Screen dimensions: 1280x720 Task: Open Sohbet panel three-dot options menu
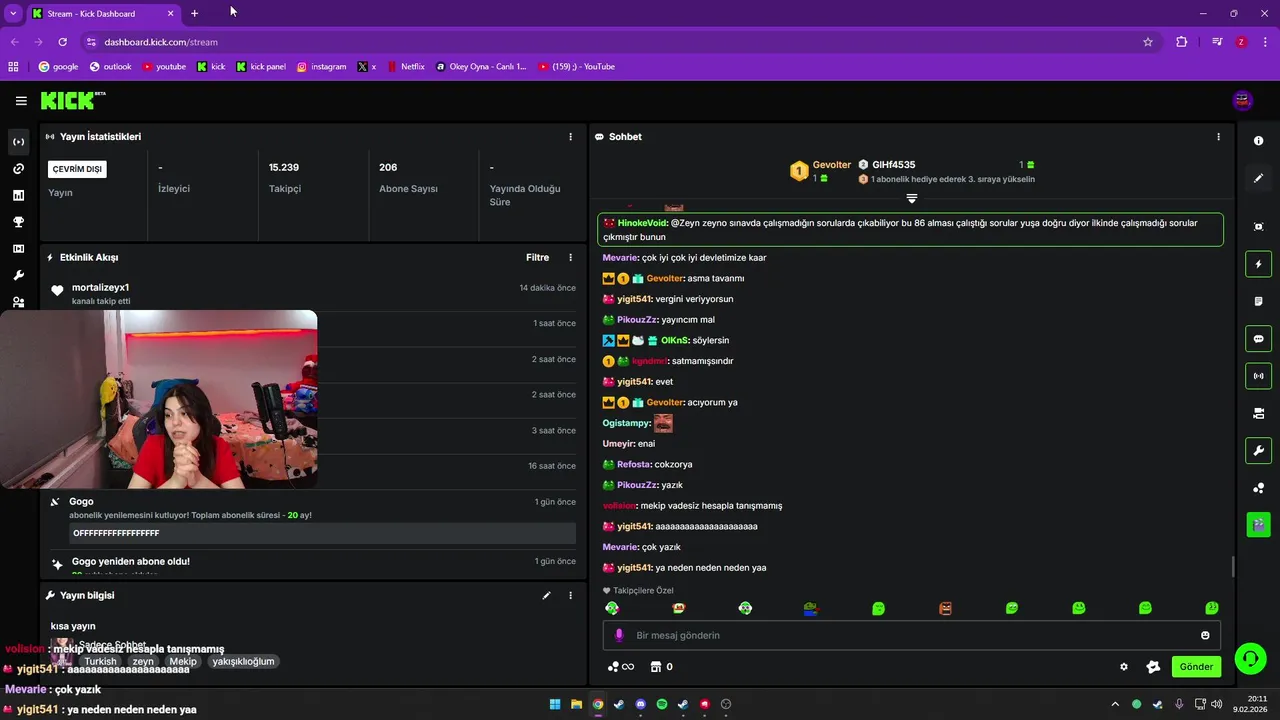1218,137
